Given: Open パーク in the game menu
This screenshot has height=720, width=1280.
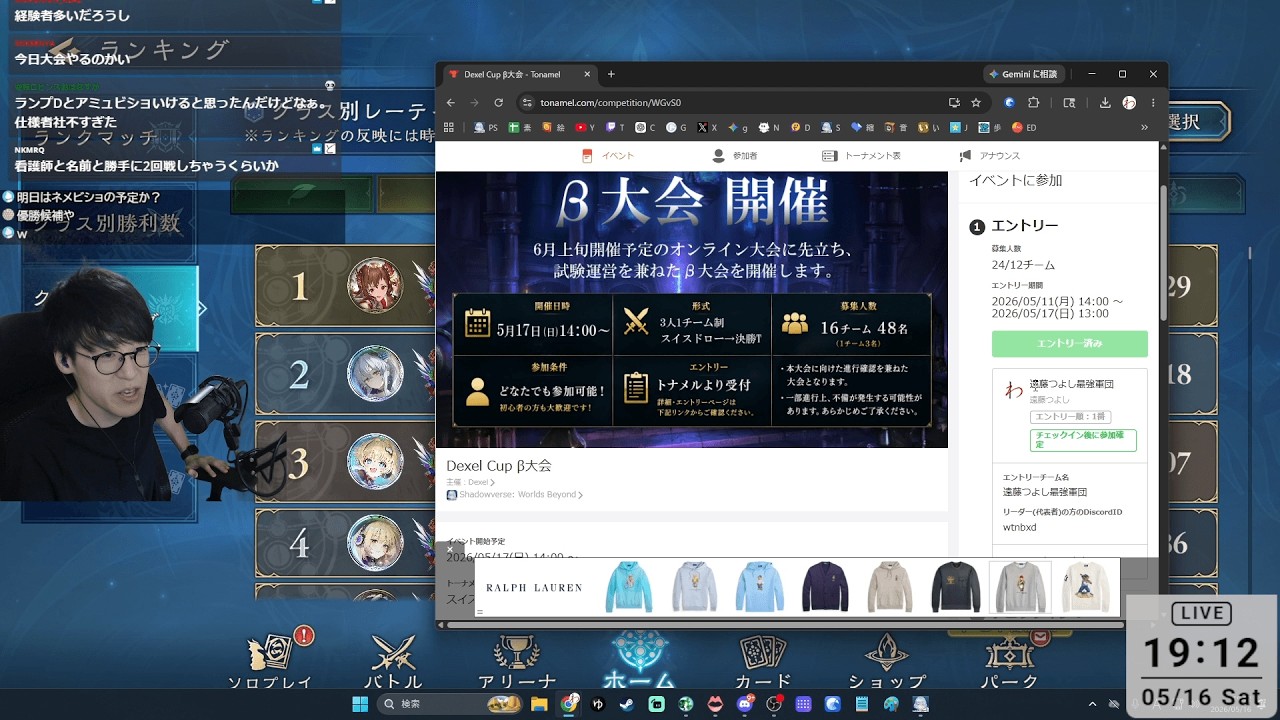Looking at the screenshot, I should [1011, 663].
